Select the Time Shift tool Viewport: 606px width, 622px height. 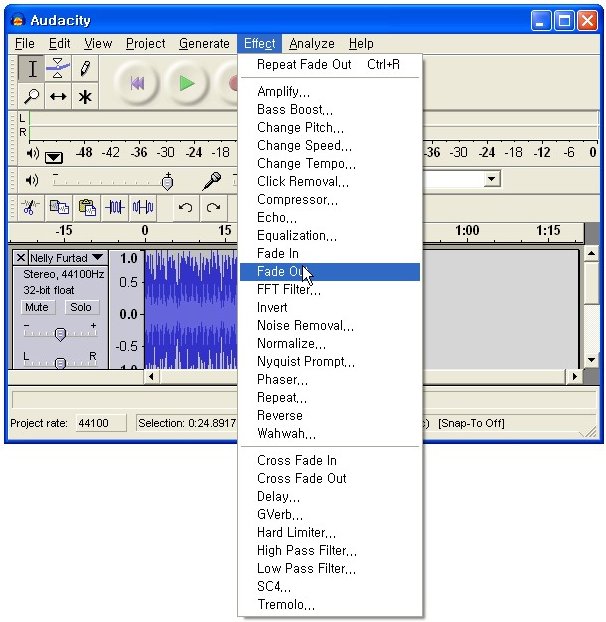[x=58, y=96]
